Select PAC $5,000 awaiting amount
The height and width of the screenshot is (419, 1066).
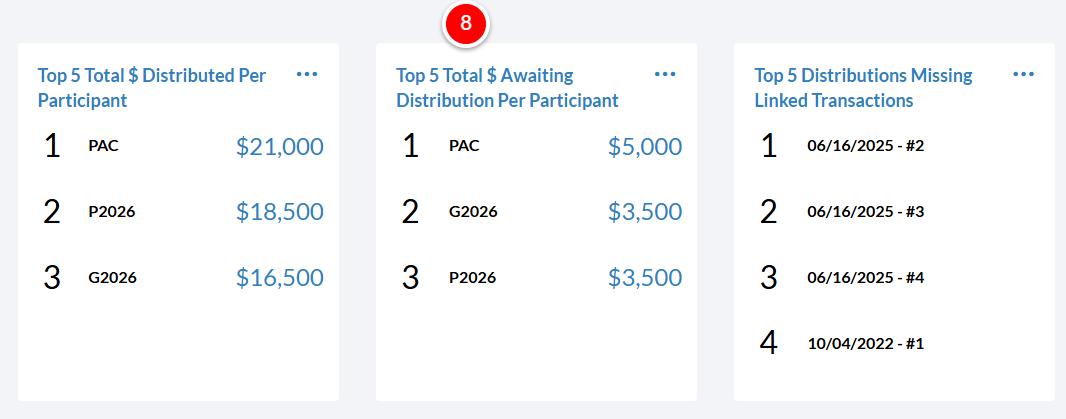coord(644,146)
